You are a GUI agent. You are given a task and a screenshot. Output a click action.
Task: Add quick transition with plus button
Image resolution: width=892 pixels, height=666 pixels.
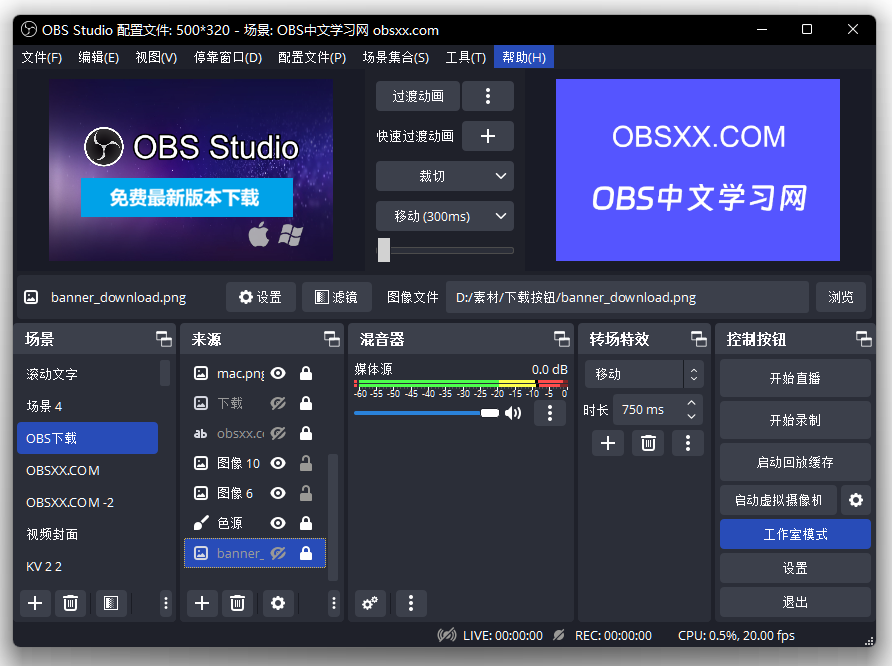(488, 136)
